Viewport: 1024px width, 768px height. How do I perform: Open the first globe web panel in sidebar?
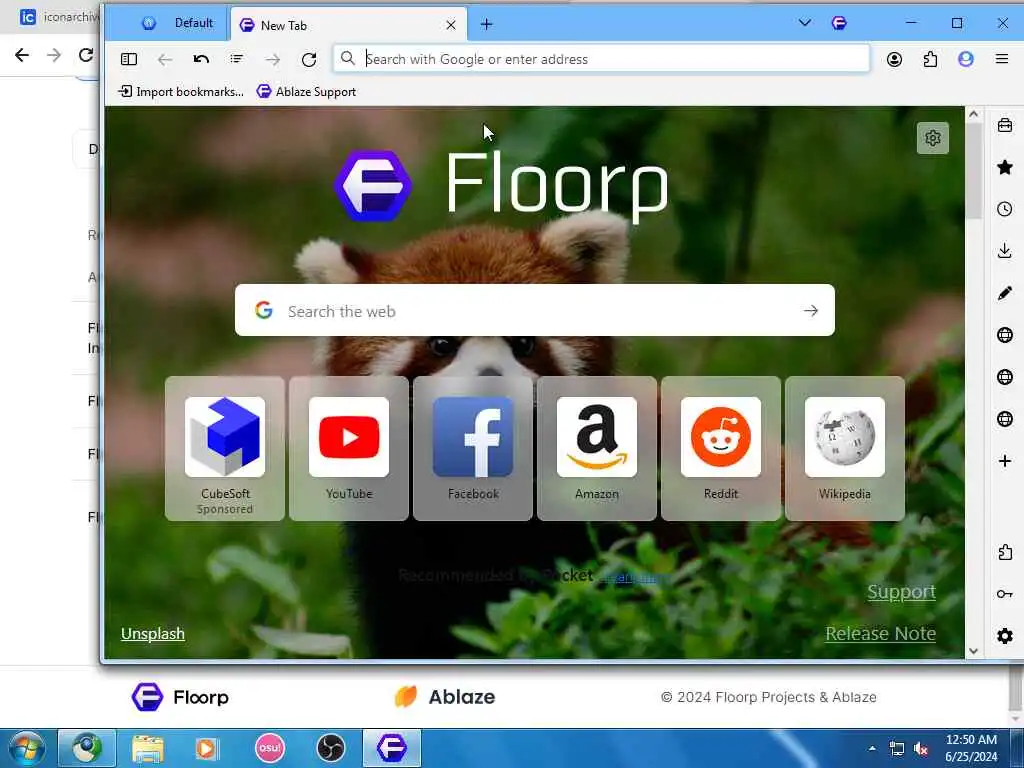click(x=1005, y=335)
